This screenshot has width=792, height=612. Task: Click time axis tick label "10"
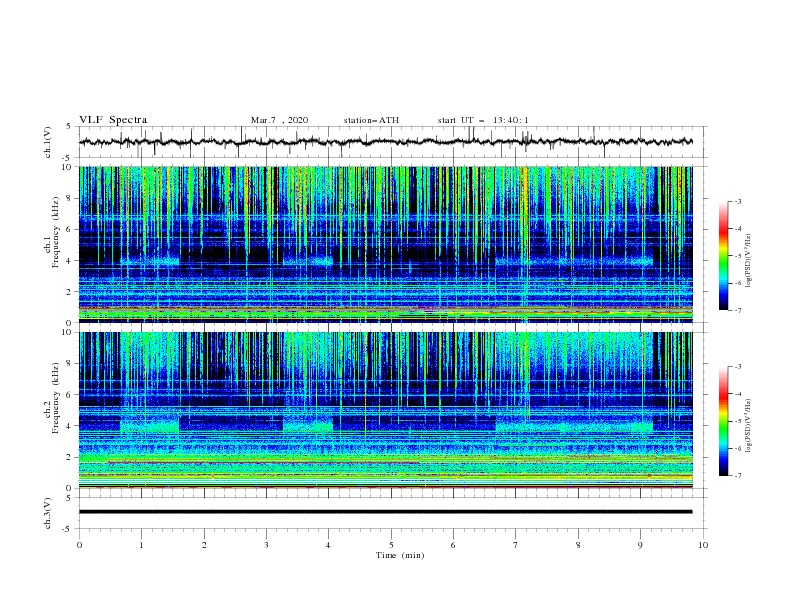[x=703, y=545]
